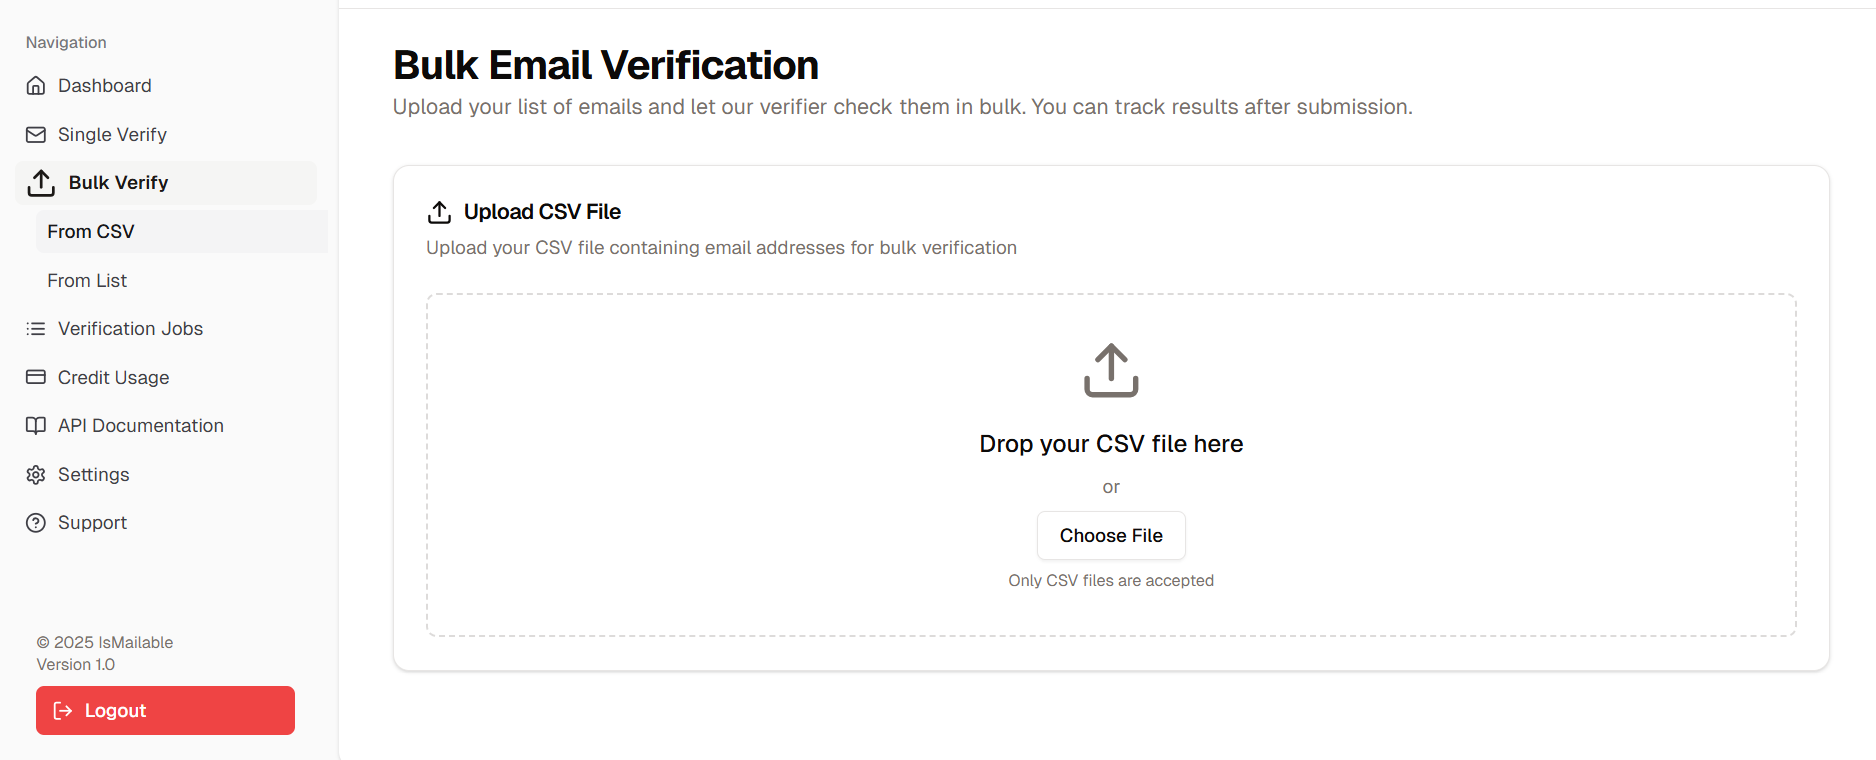
Task: Click the API Documentation book icon
Action: [36, 426]
